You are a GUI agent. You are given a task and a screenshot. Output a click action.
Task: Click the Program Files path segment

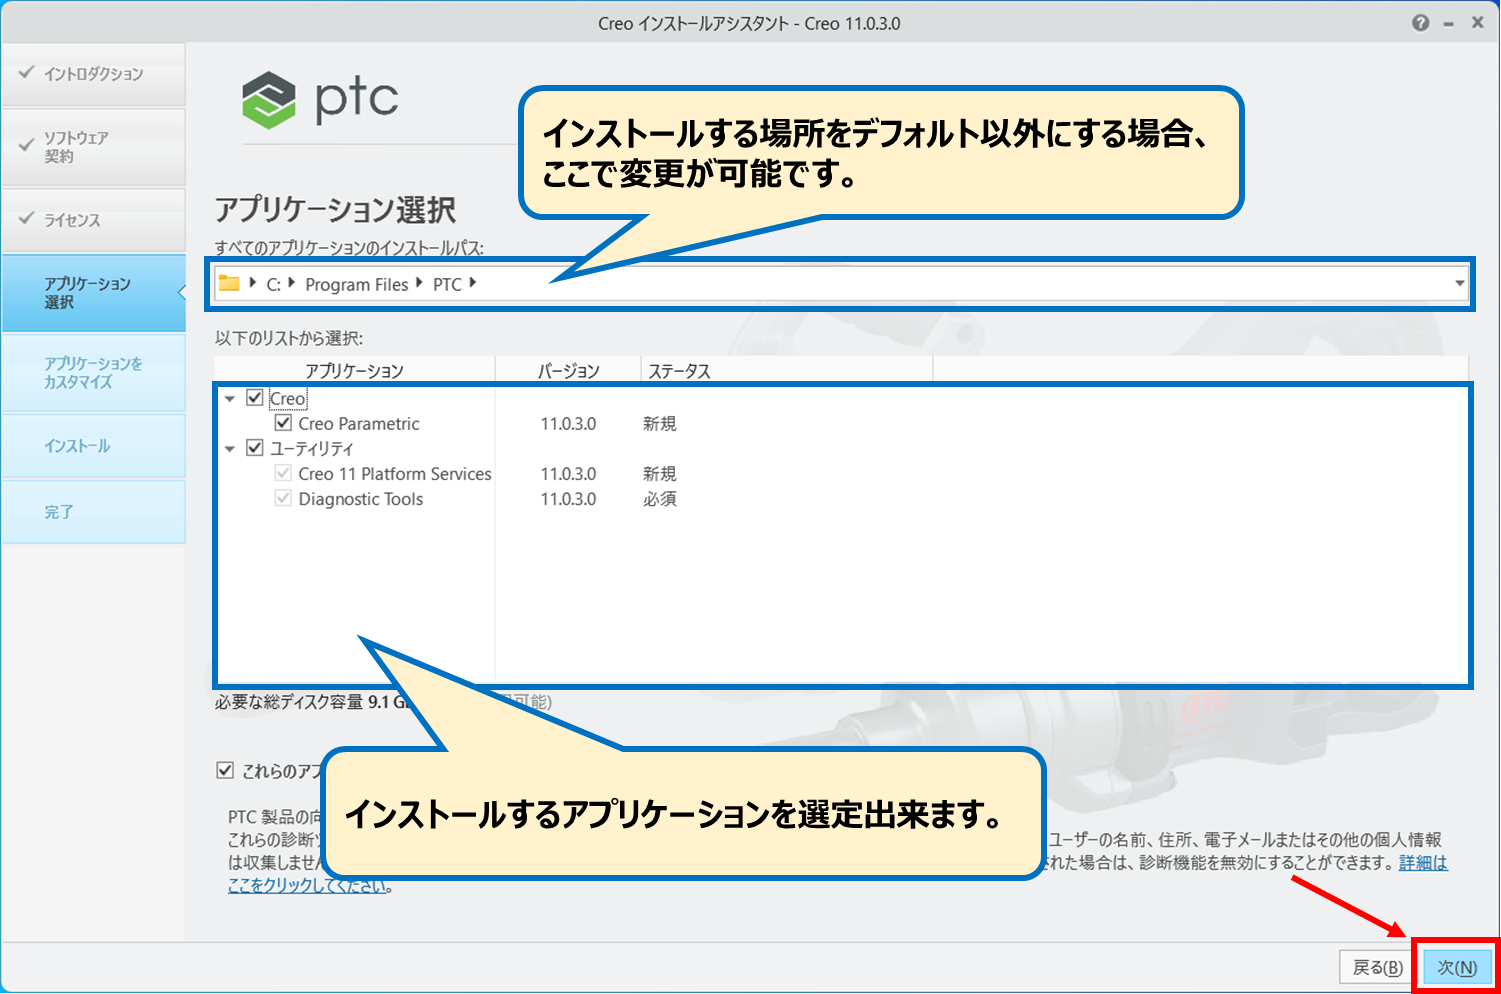tap(356, 285)
